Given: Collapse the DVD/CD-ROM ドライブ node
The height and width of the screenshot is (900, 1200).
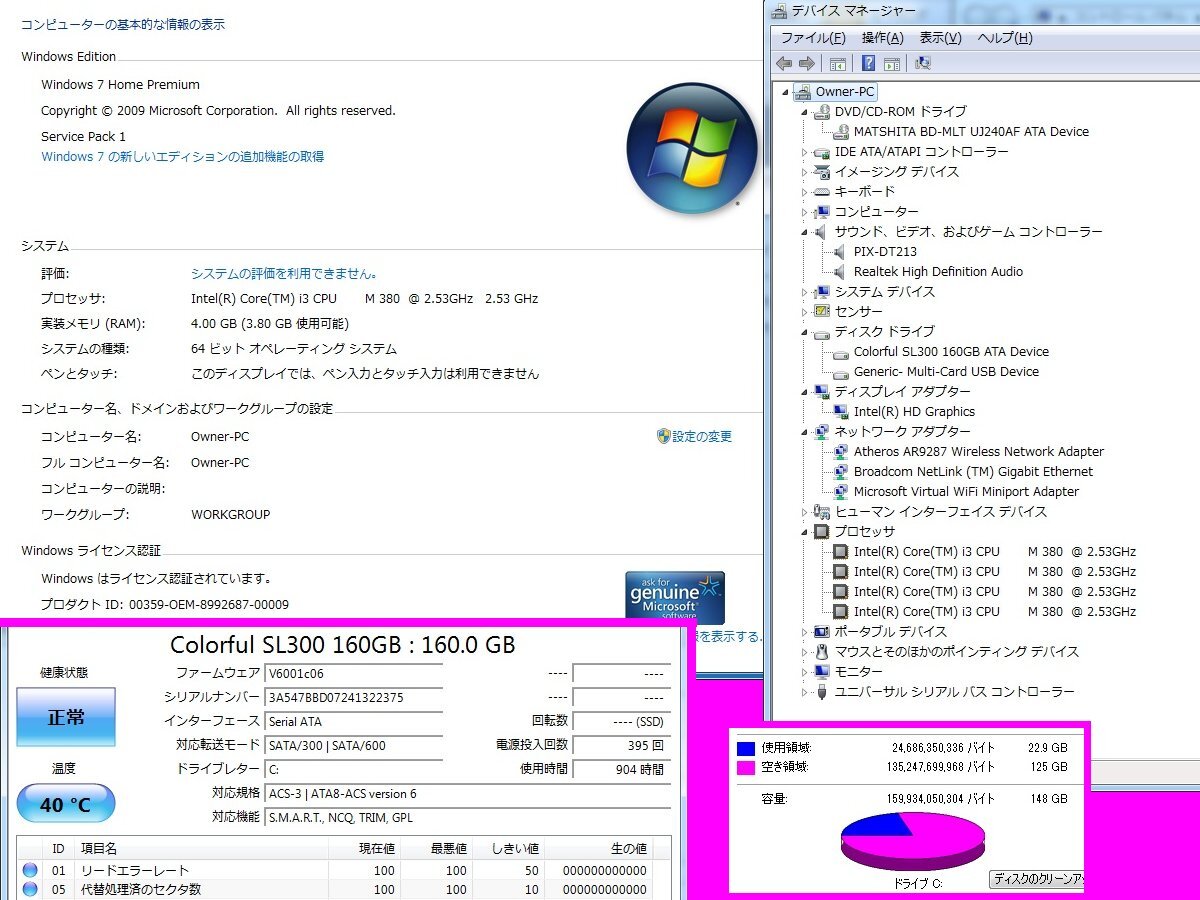Looking at the screenshot, I should click(x=805, y=112).
